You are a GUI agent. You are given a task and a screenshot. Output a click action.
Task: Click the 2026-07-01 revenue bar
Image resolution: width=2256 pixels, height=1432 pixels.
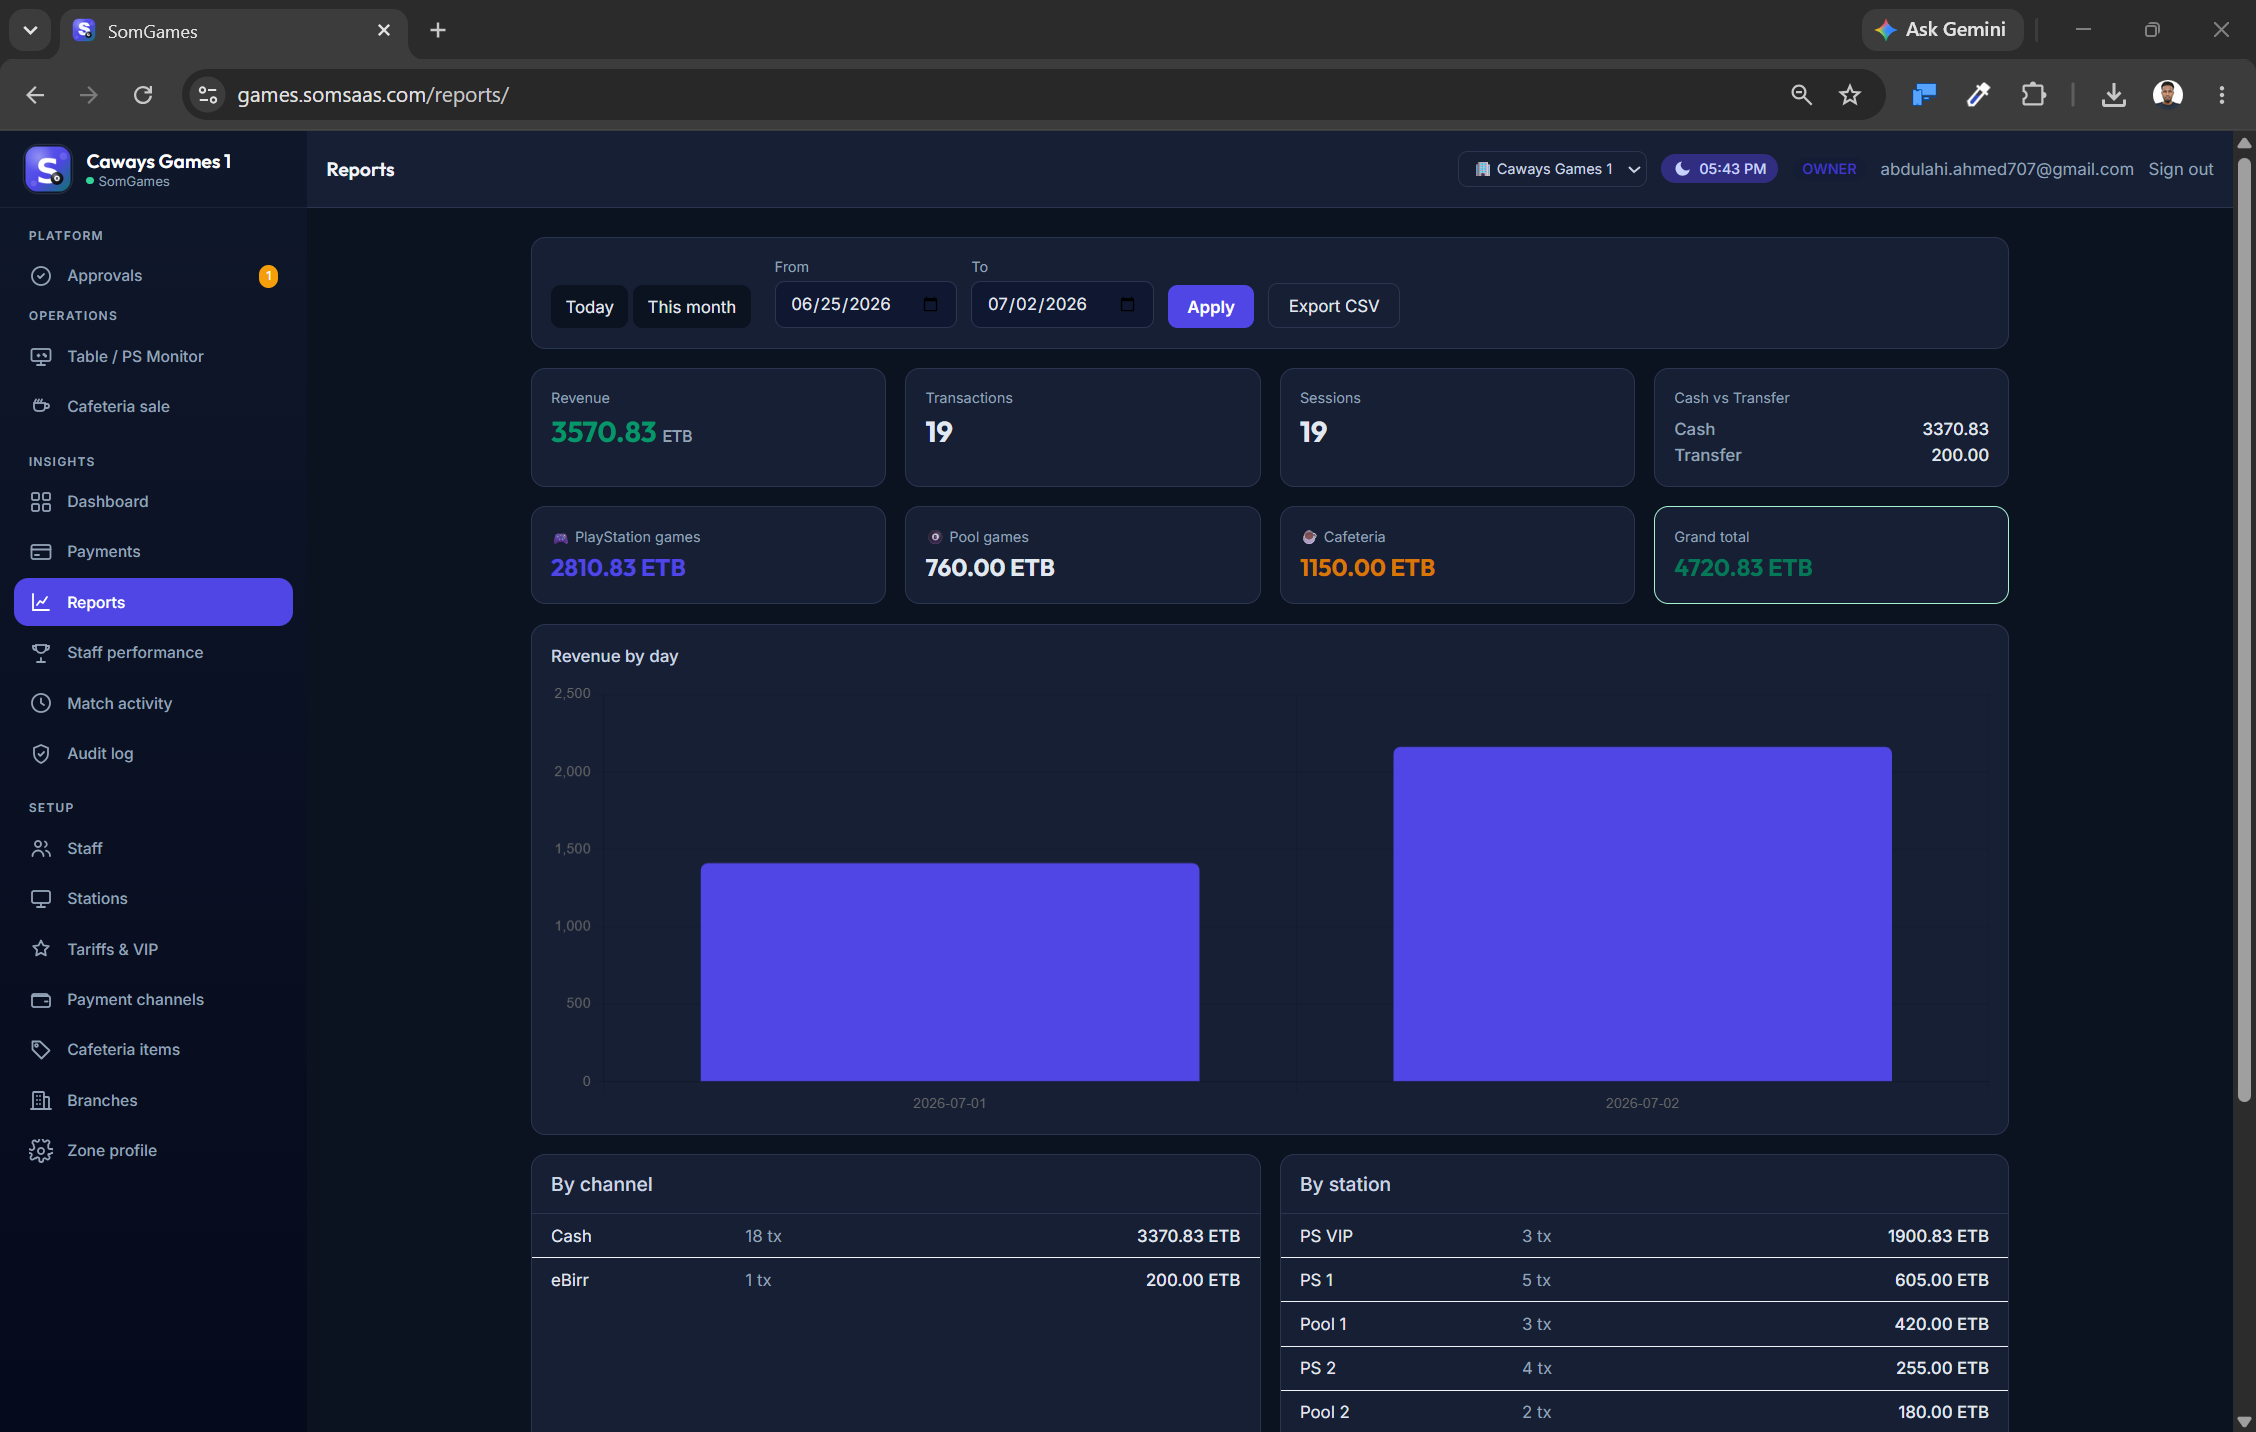point(950,972)
